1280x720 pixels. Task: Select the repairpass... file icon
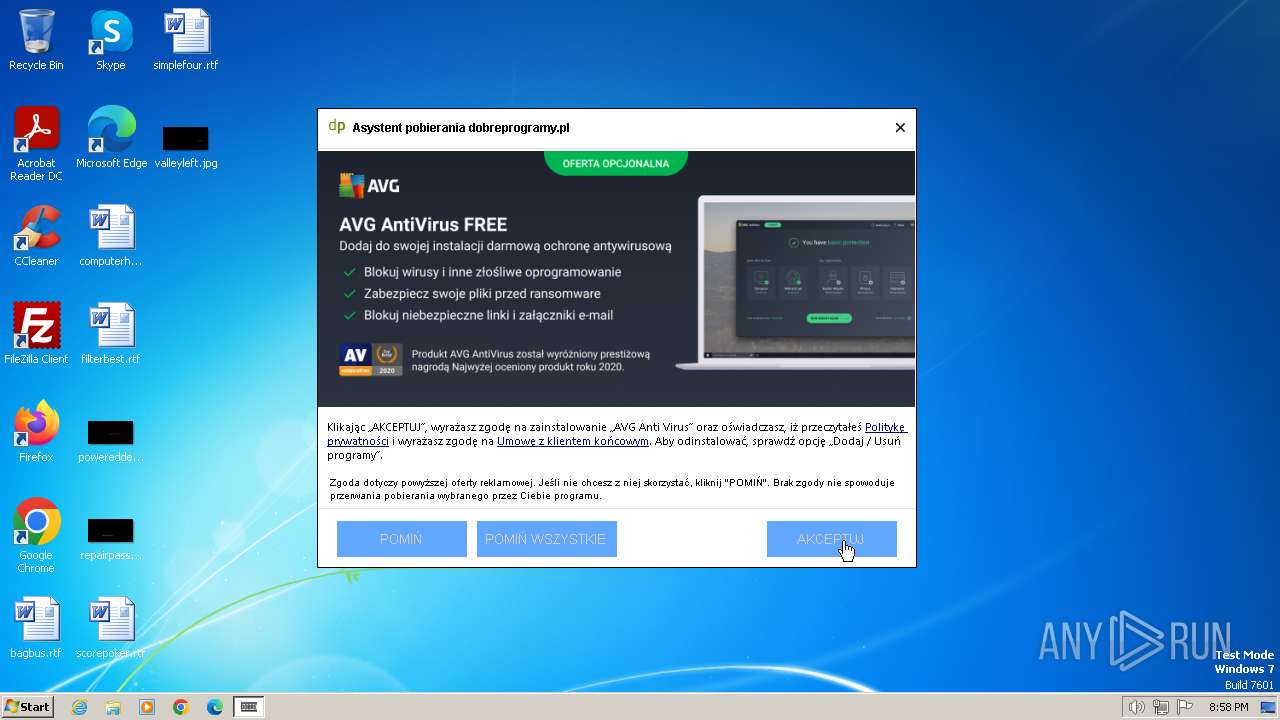(x=111, y=539)
